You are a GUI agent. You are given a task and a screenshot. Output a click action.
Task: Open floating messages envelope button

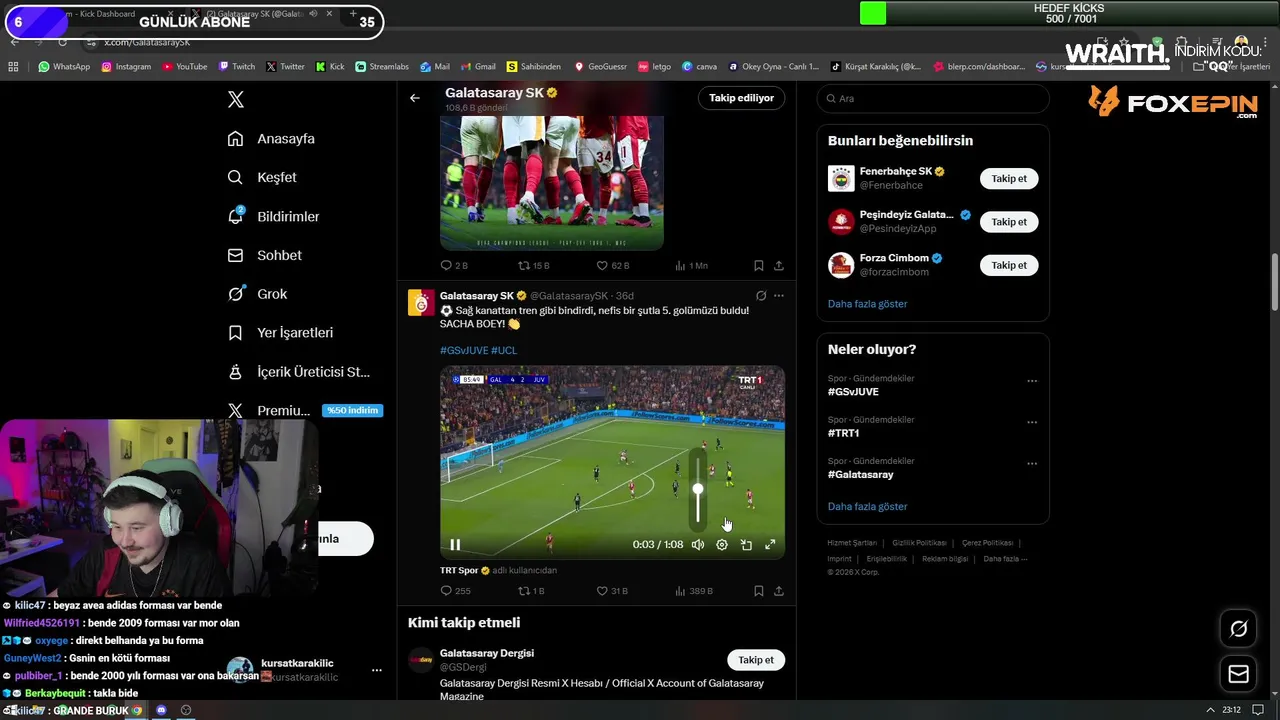pos(1238,674)
